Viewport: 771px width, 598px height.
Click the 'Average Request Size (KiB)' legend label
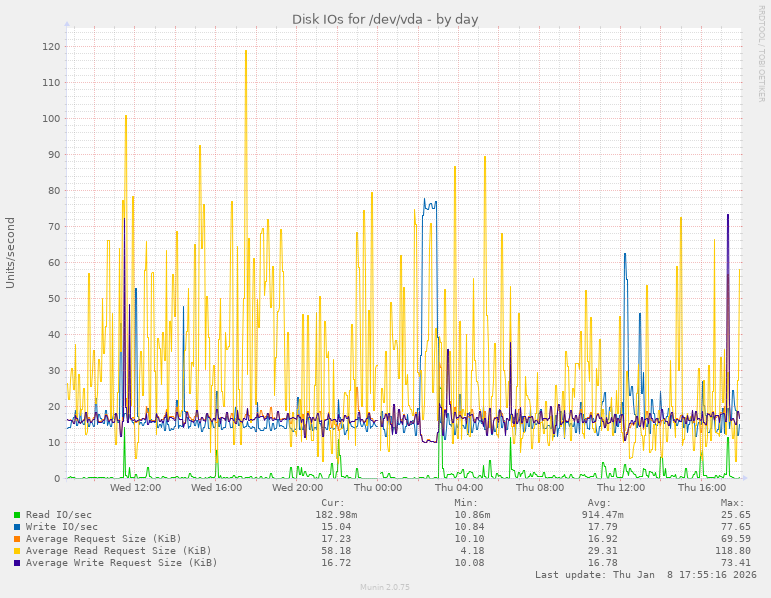point(104,538)
